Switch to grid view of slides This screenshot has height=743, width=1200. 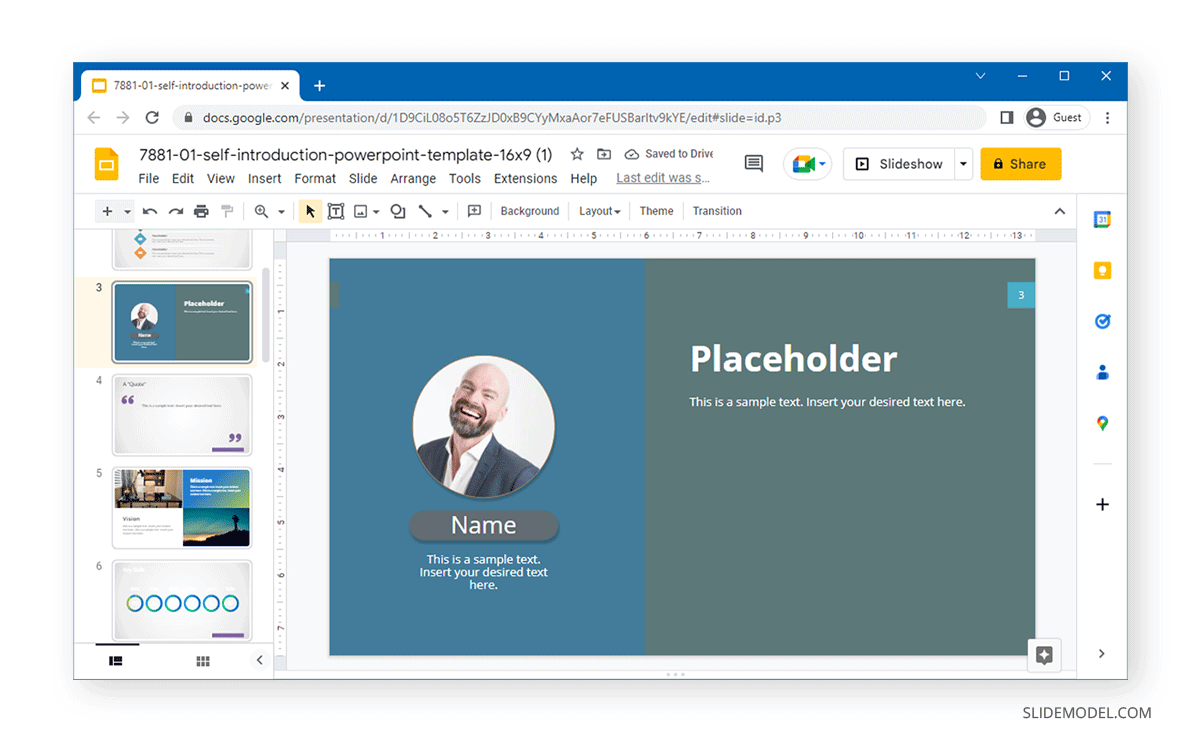202,660
